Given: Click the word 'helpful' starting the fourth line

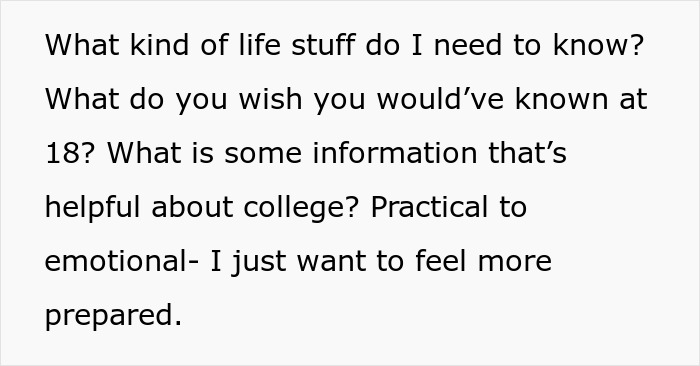Looking at the screenshot, I should tap(92, 207).
